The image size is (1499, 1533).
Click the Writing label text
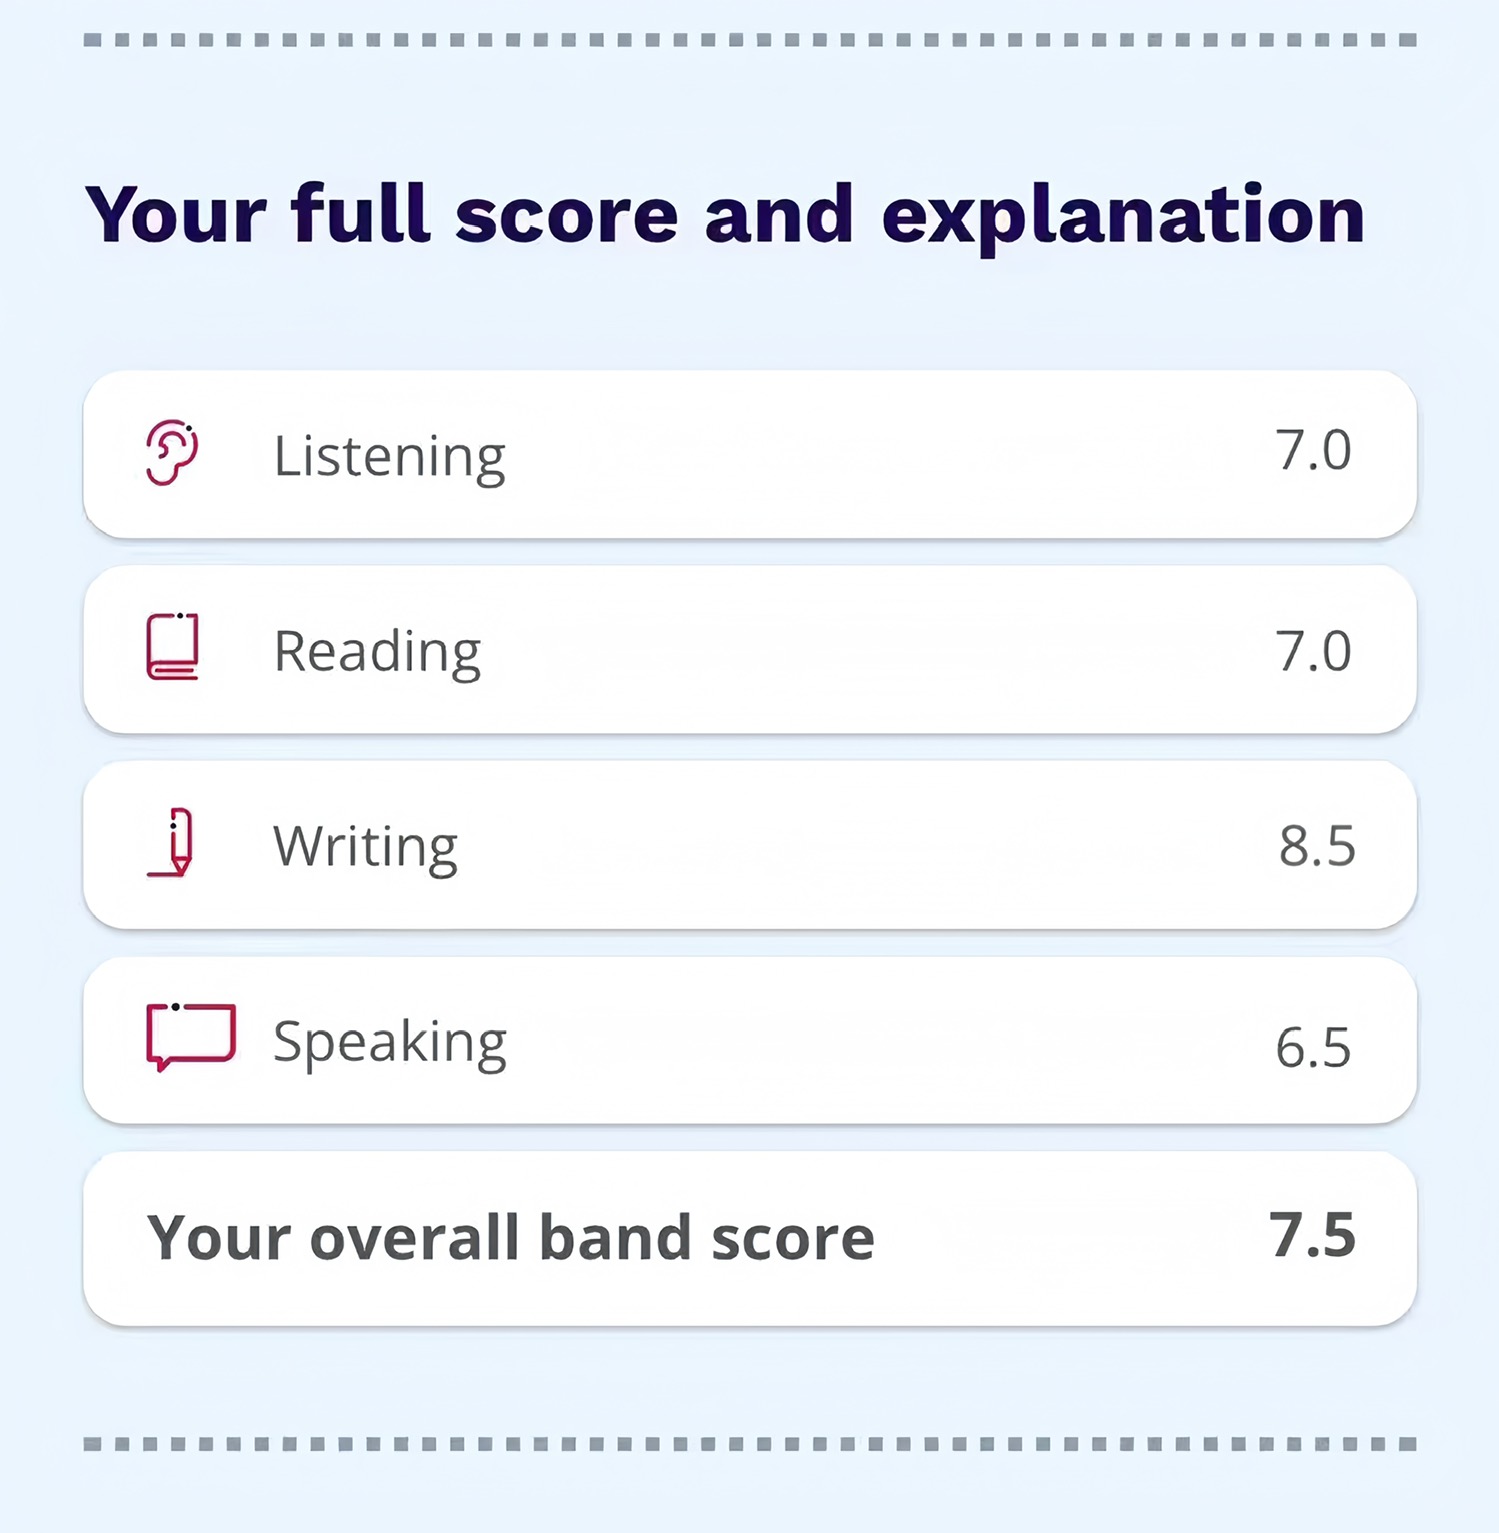(366, 848)
